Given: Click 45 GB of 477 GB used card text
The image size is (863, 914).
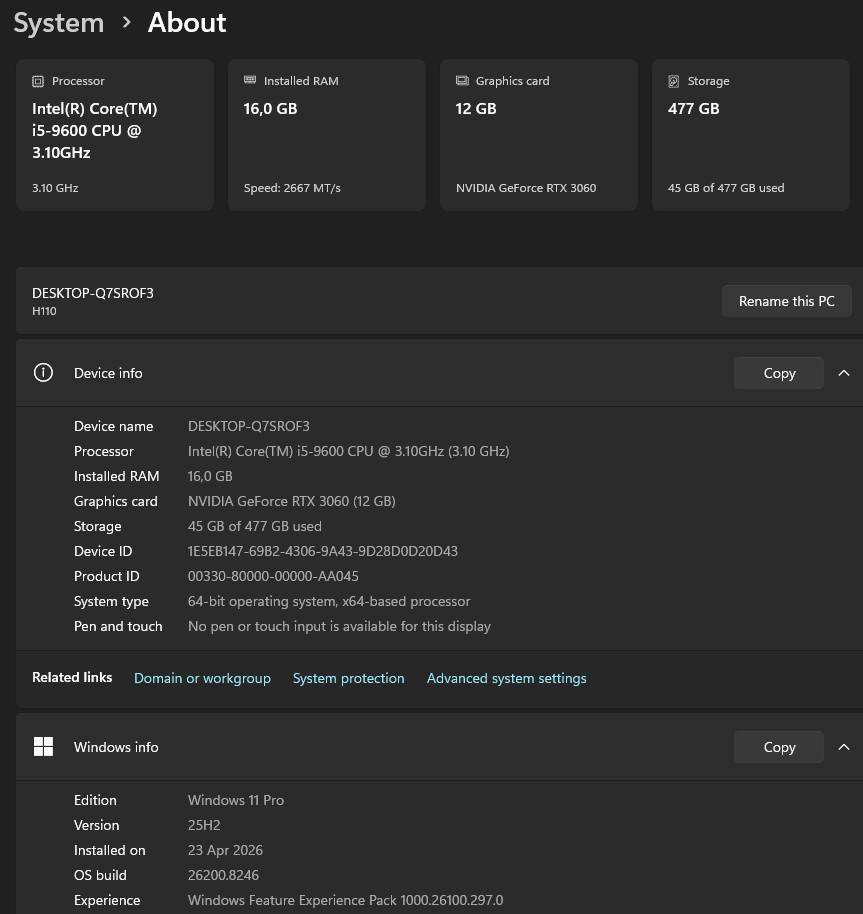Looking at the screenshot, I should point(725,188).
